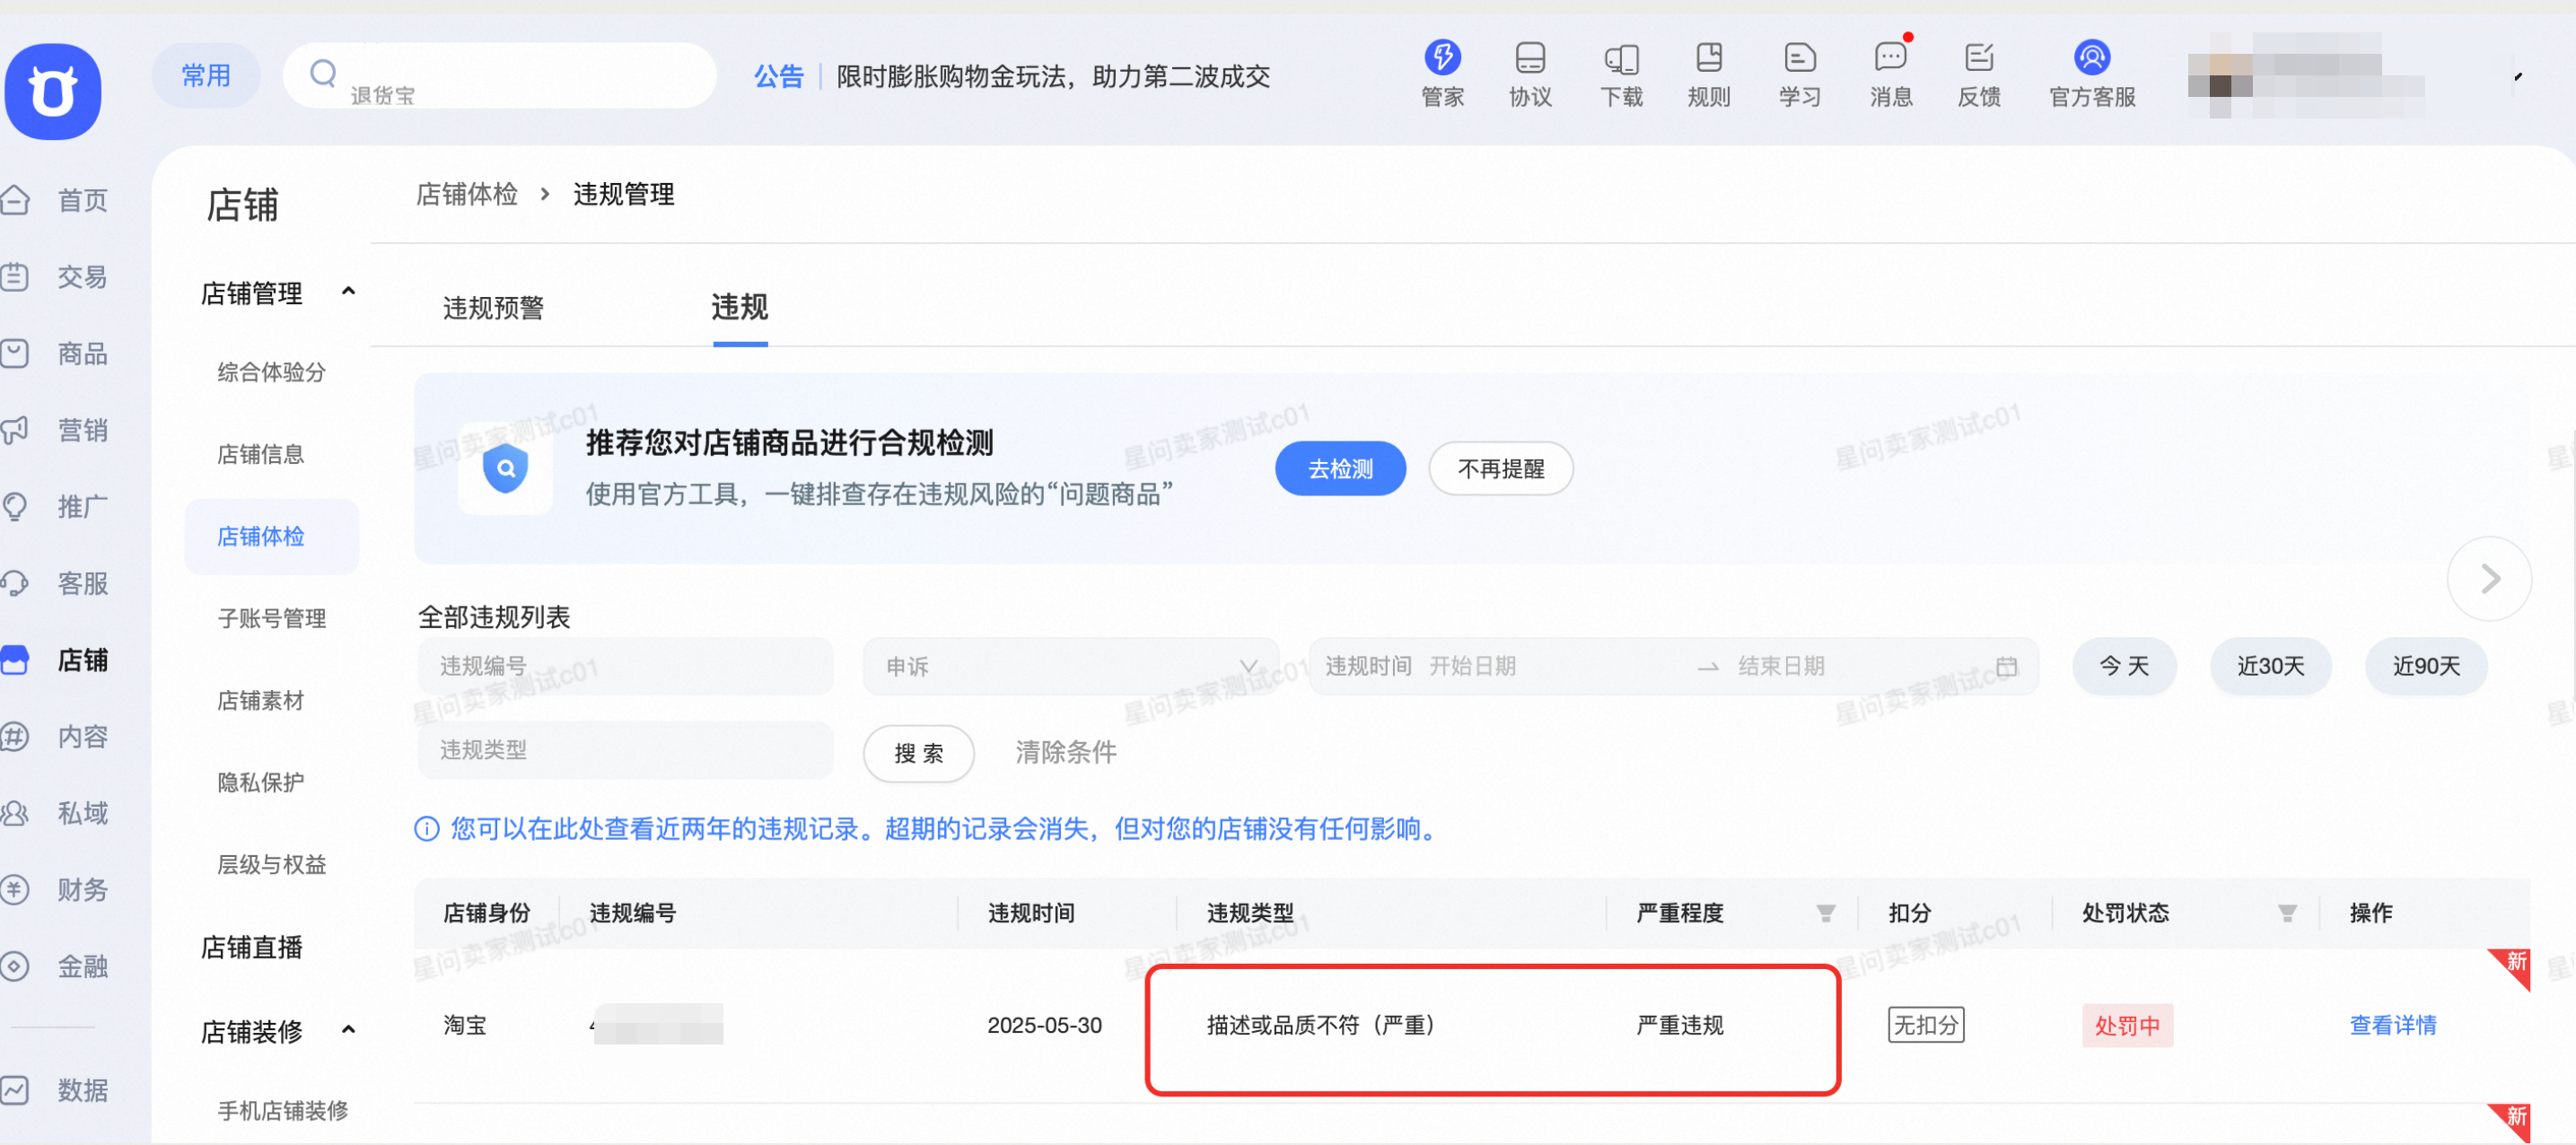Image resolution: width=2576 pixels, height=1145 pixels.
Task: Filter by 处罚状态 column funnel
Action: pyautogui.click(x=2286, y=913)
